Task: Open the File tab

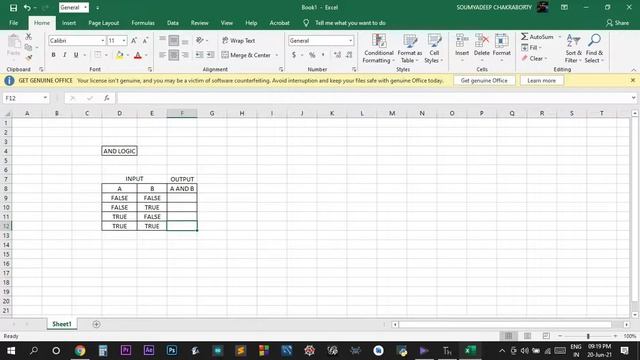Action: point(13,23)
